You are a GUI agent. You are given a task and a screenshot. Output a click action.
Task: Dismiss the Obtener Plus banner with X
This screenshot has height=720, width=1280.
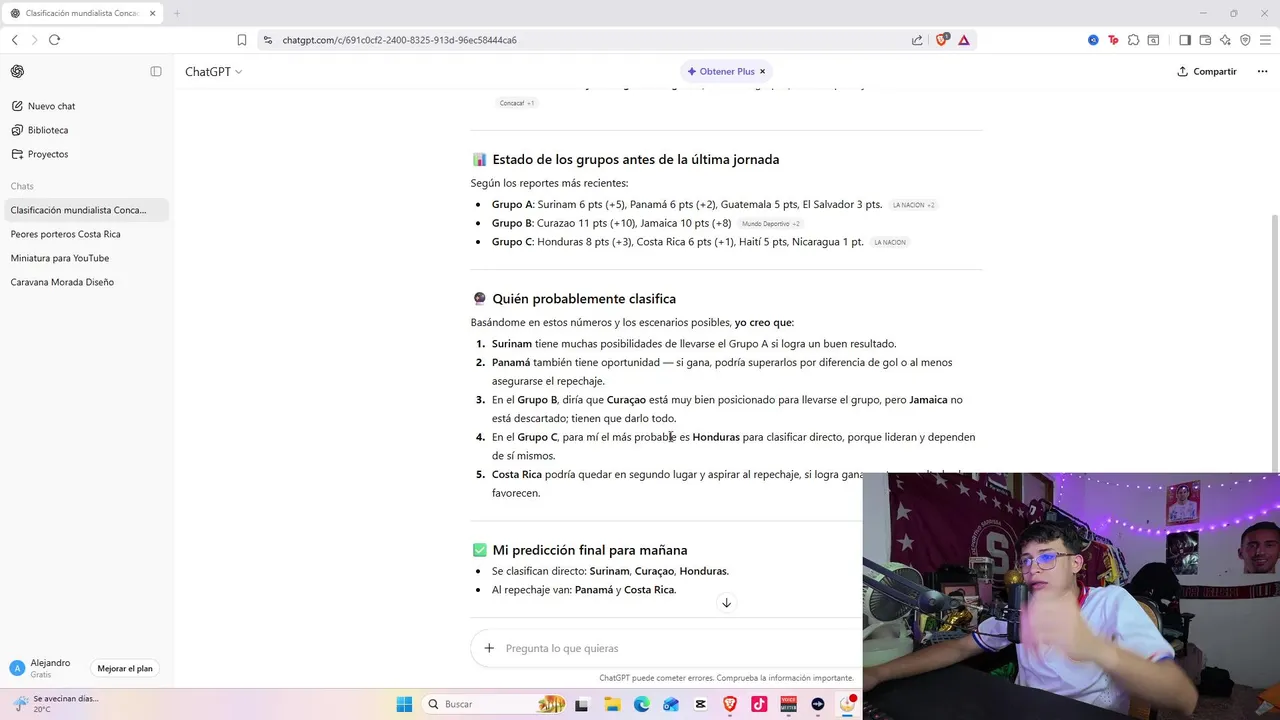pos(762,72)
